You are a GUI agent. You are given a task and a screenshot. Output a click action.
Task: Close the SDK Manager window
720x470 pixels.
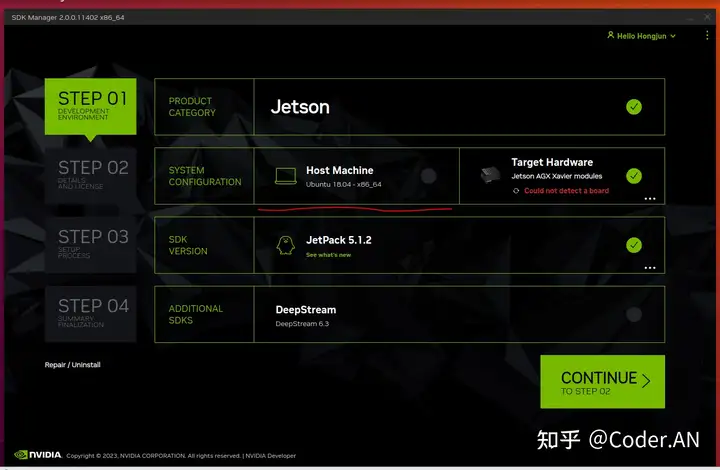pyautogui.click(x=707, y=17)
